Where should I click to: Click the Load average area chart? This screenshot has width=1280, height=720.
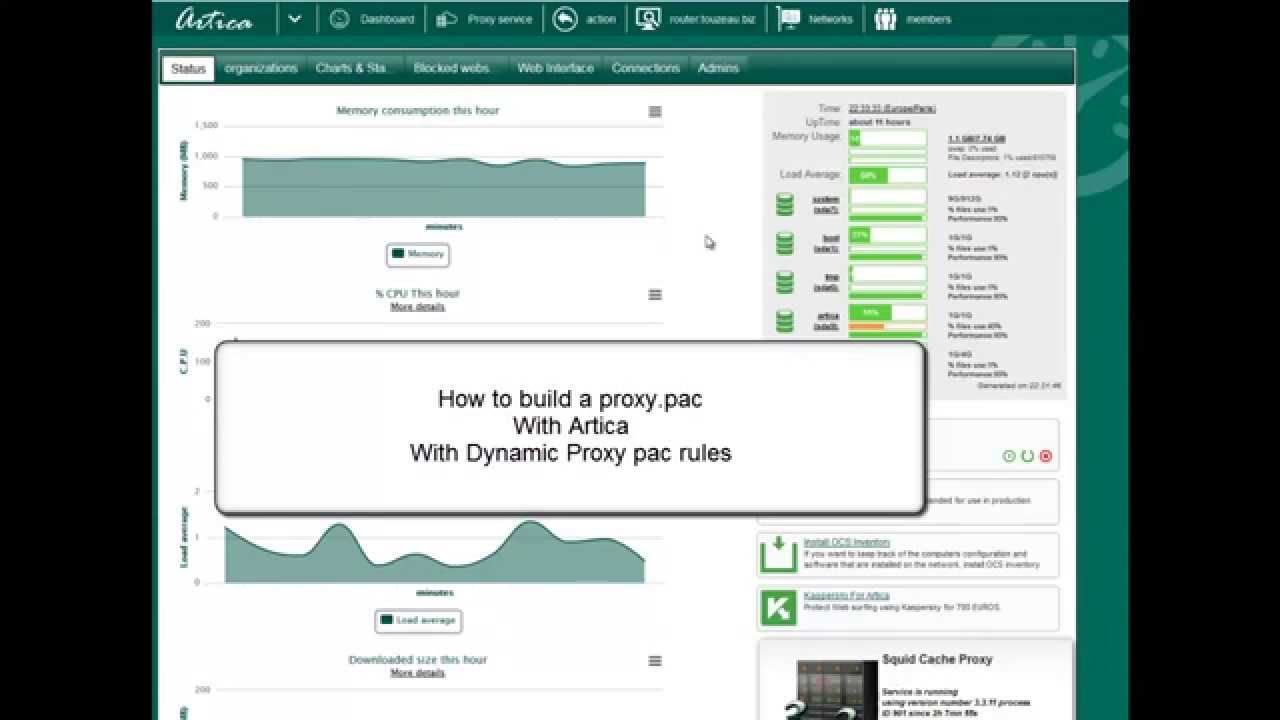(434, 552)
